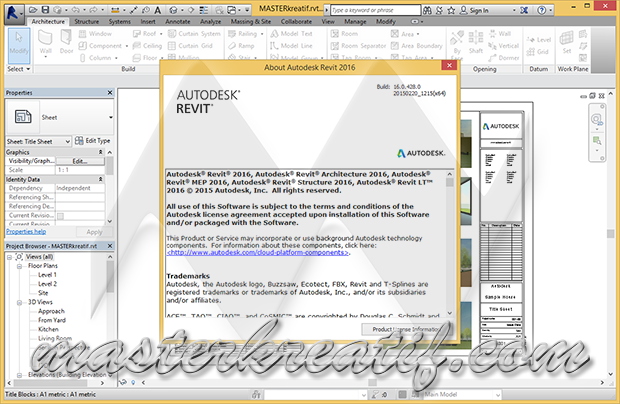Collapse the Views (all) tree node

tap(9, 257)
